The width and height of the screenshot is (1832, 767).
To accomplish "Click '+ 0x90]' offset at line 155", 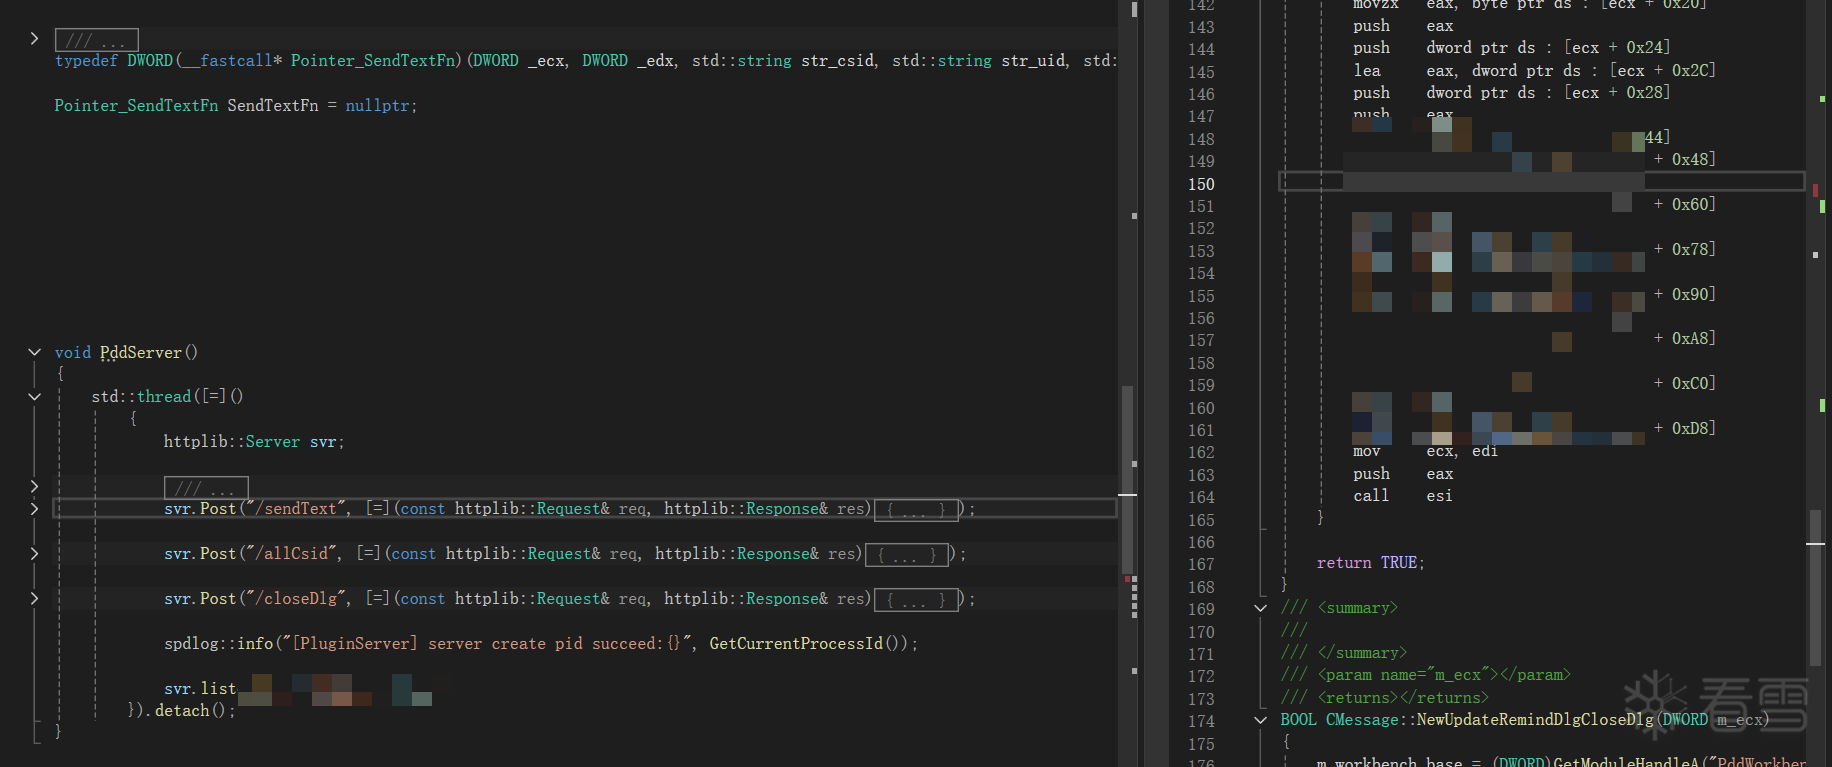I will coord(1684,295).
